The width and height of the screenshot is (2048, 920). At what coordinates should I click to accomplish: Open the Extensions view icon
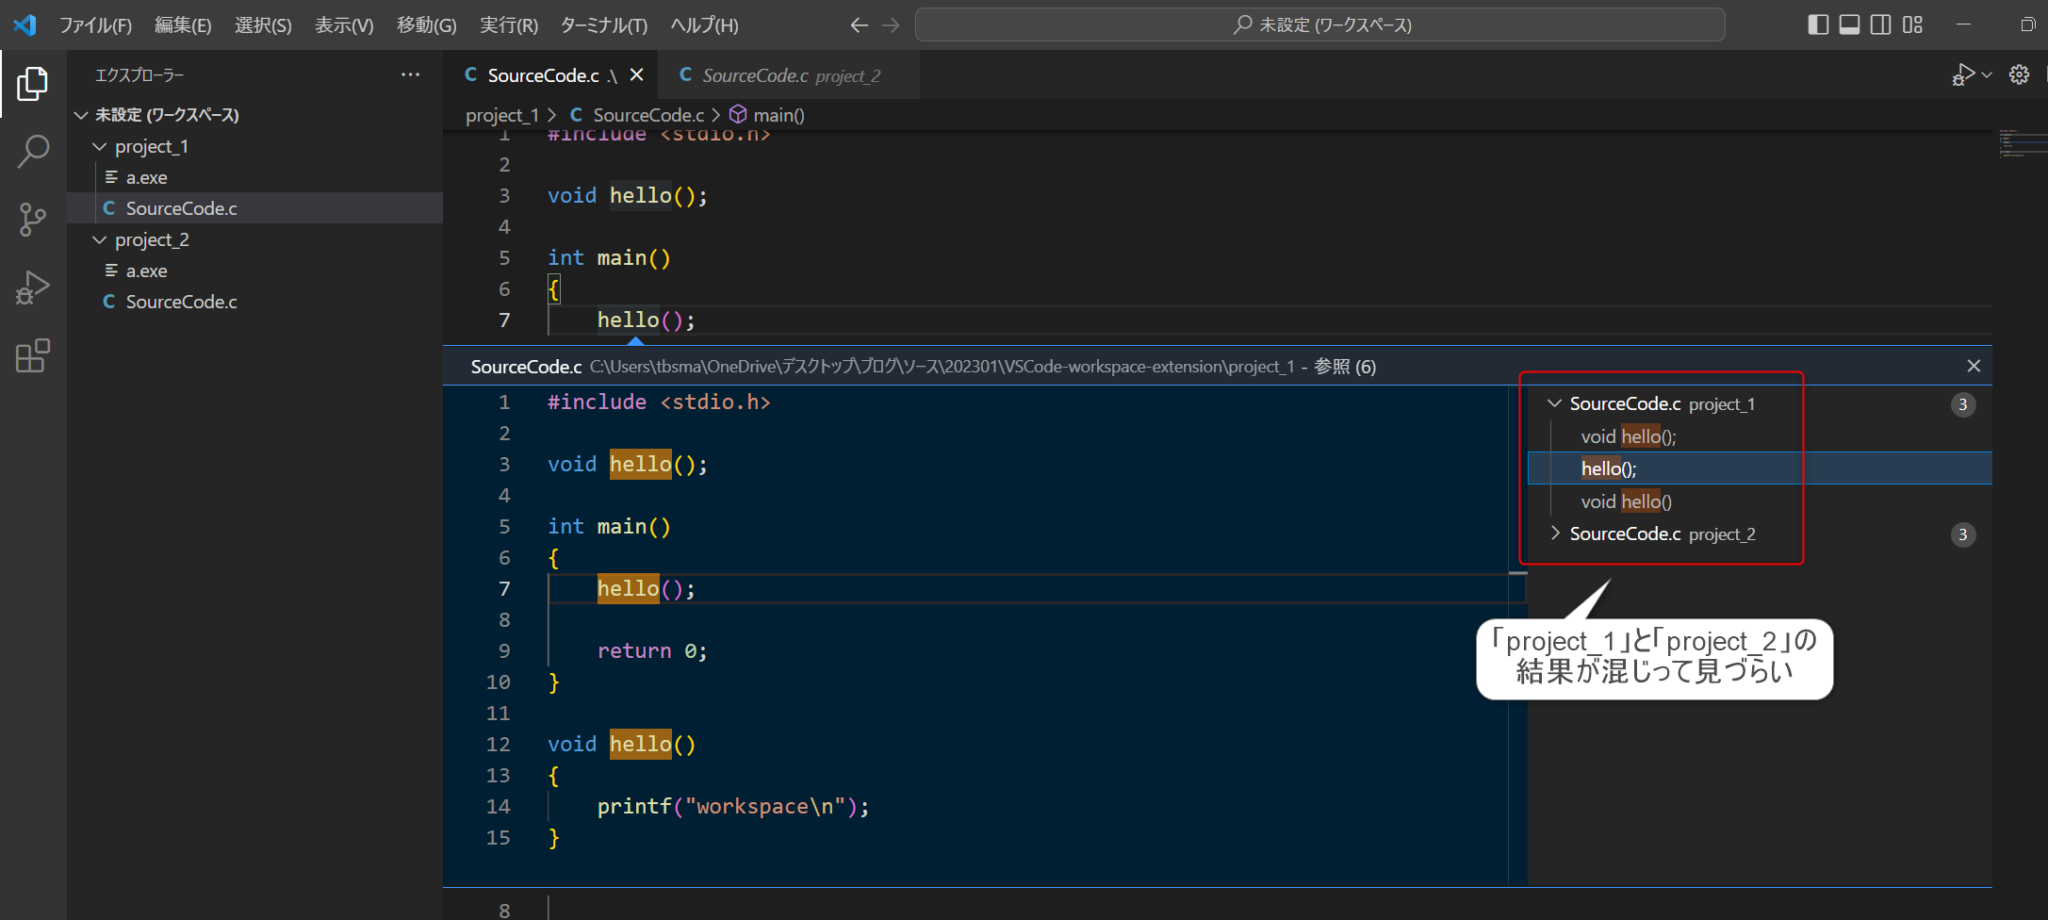tap(33, 355)
